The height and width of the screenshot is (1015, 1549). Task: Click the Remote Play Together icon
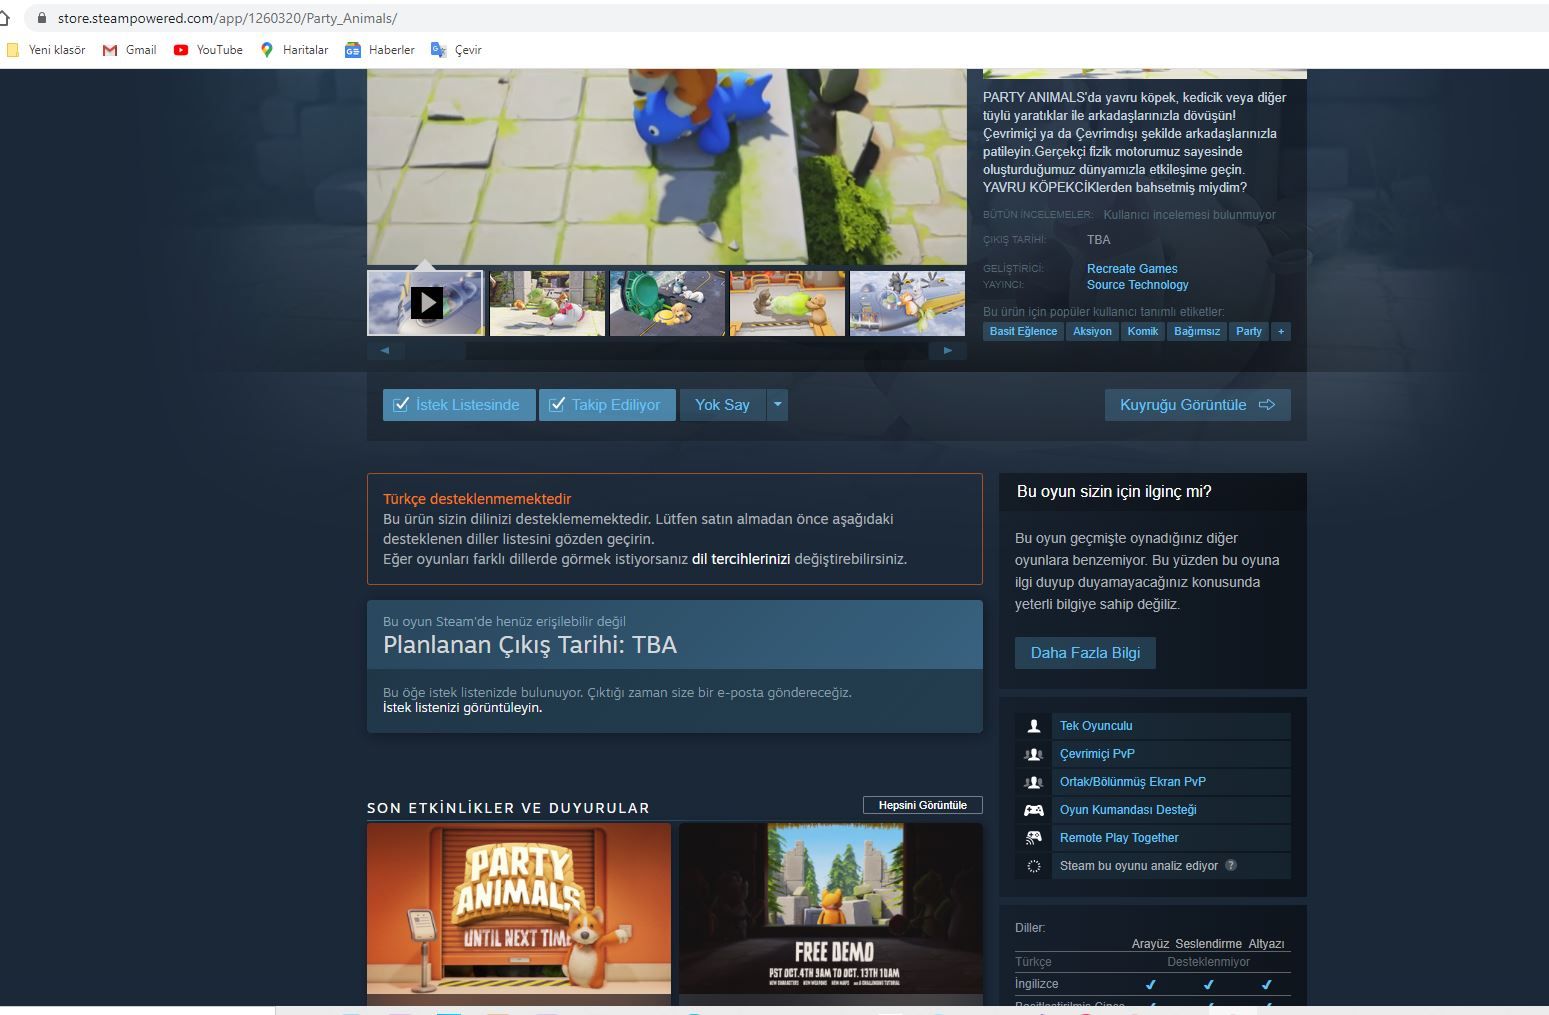point(1034,838)
